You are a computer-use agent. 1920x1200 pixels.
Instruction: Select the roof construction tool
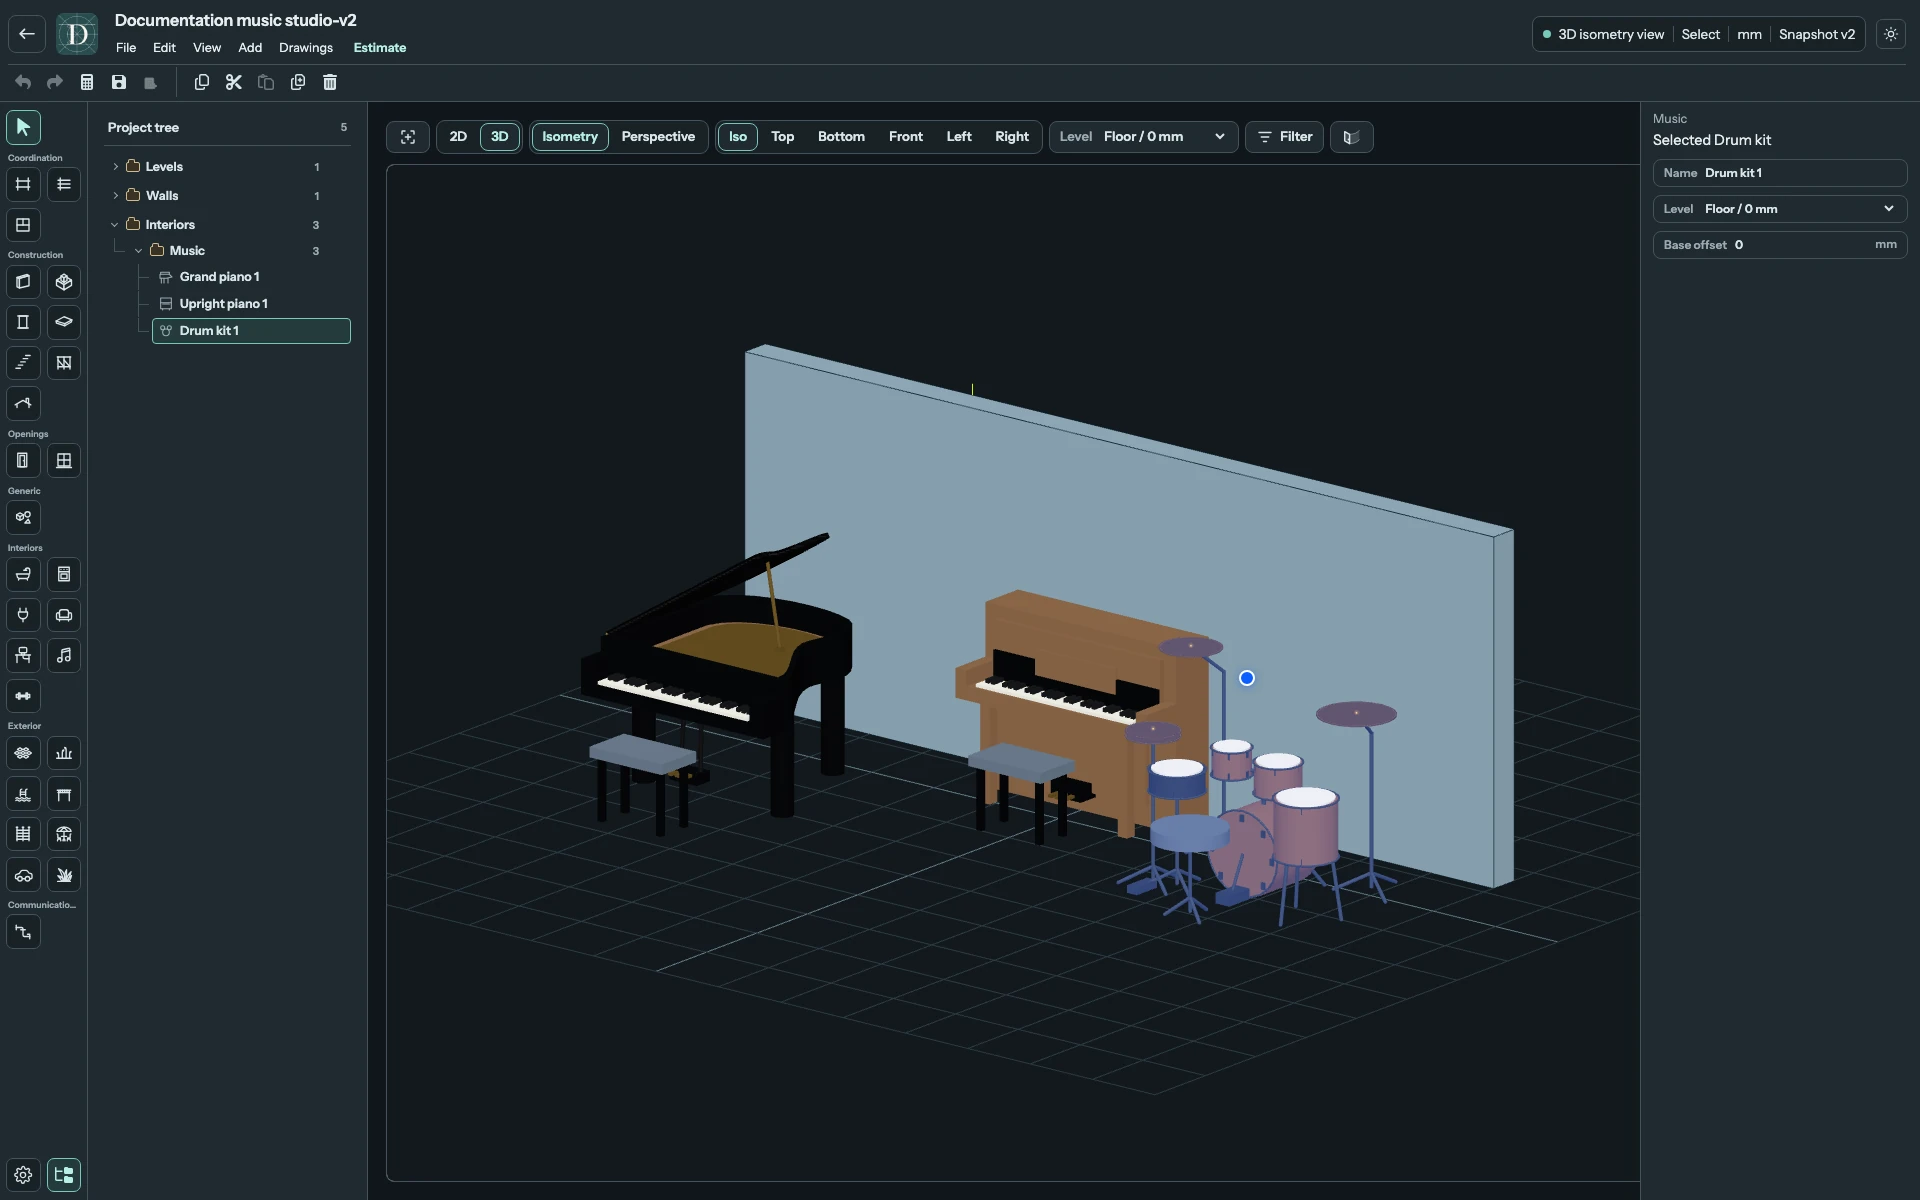tap(23, 404)
